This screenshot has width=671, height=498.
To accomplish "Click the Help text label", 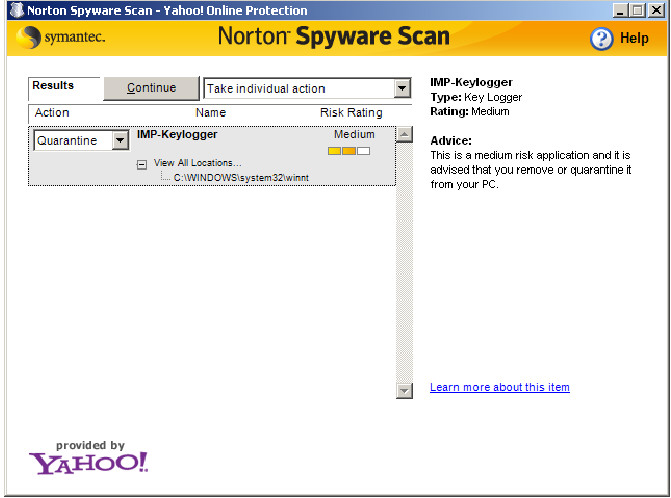I will (634, 38).
